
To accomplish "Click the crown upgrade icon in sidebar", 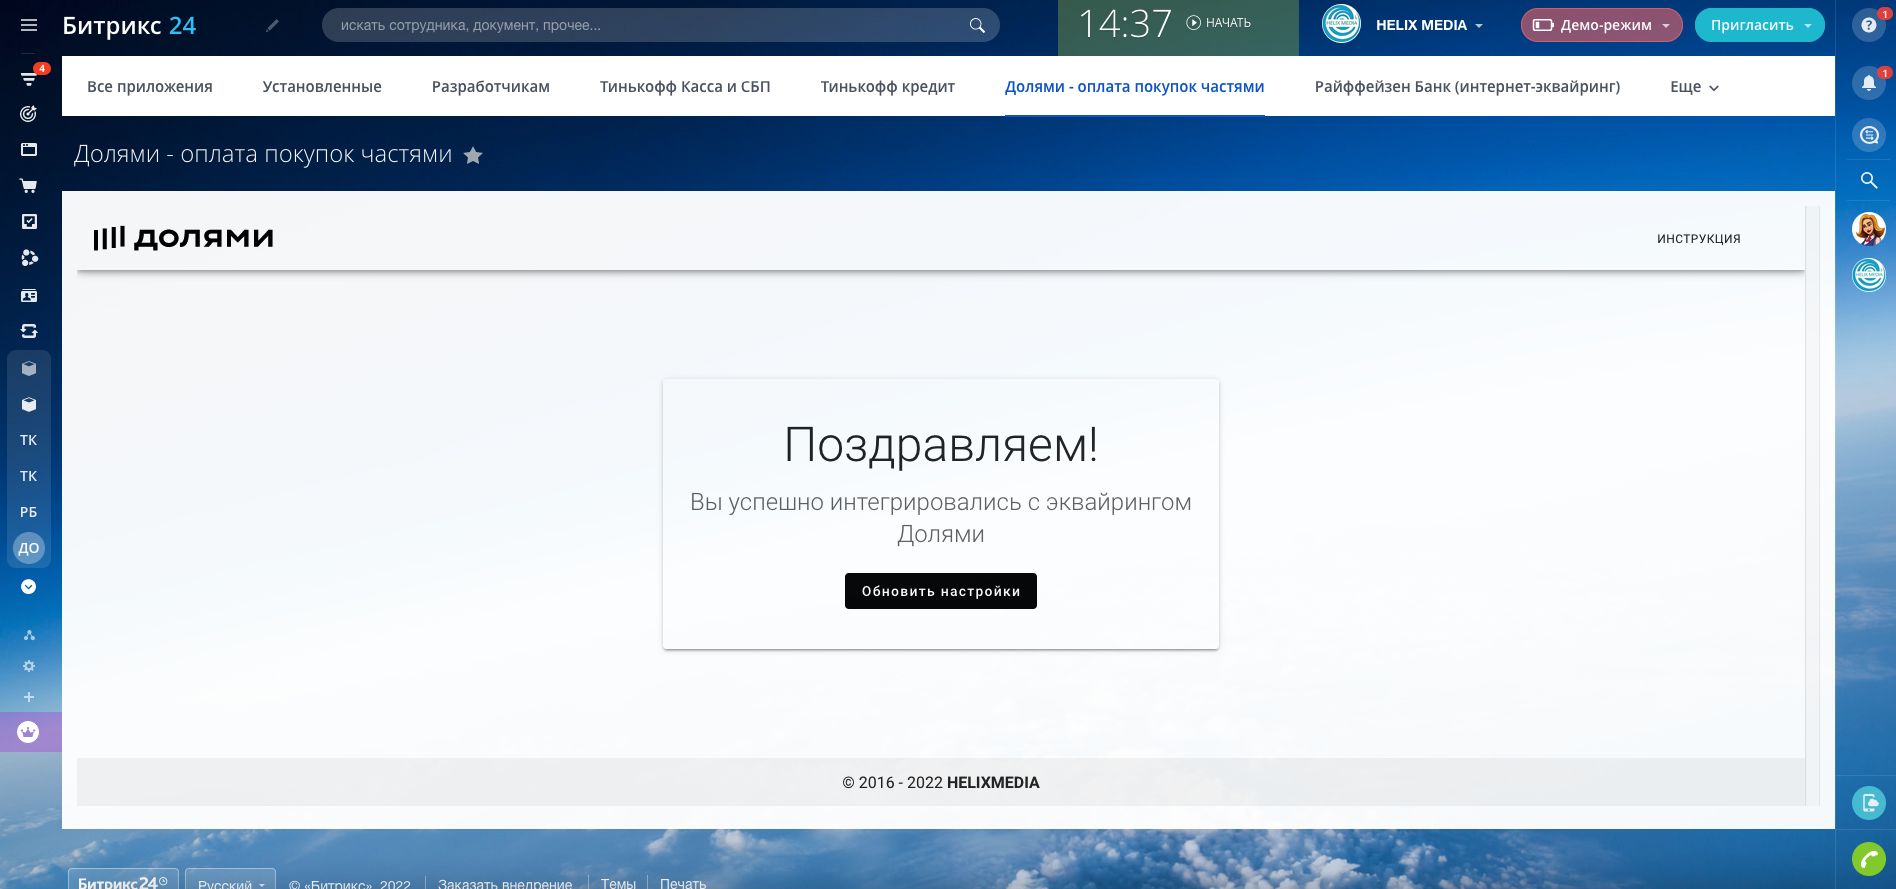I will 29,732.
